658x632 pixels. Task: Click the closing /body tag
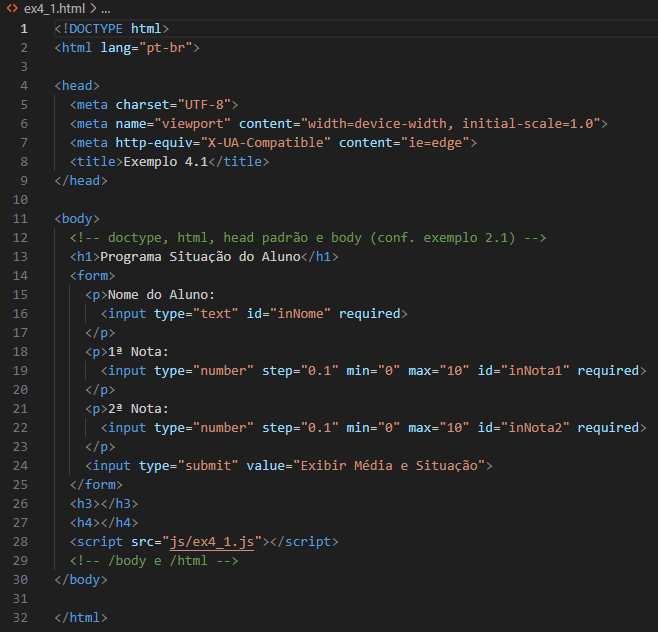pyautogui.click(x=81, y=580)
